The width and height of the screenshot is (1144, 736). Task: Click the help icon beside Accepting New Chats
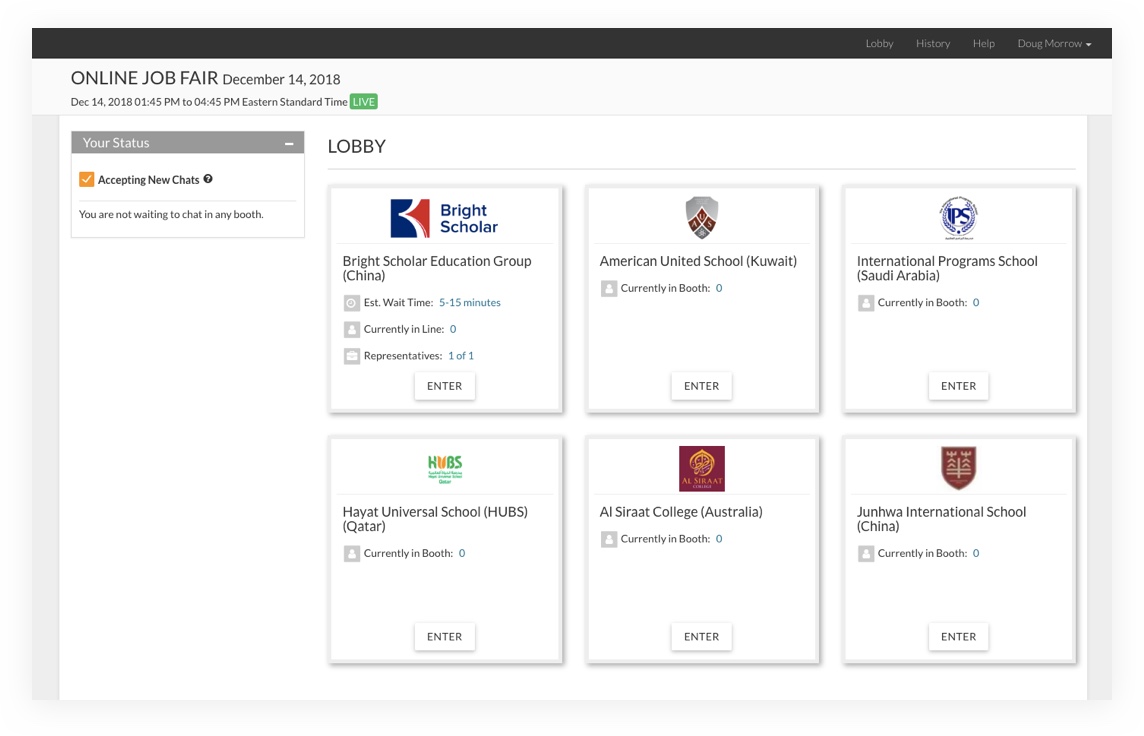point(208,179)
